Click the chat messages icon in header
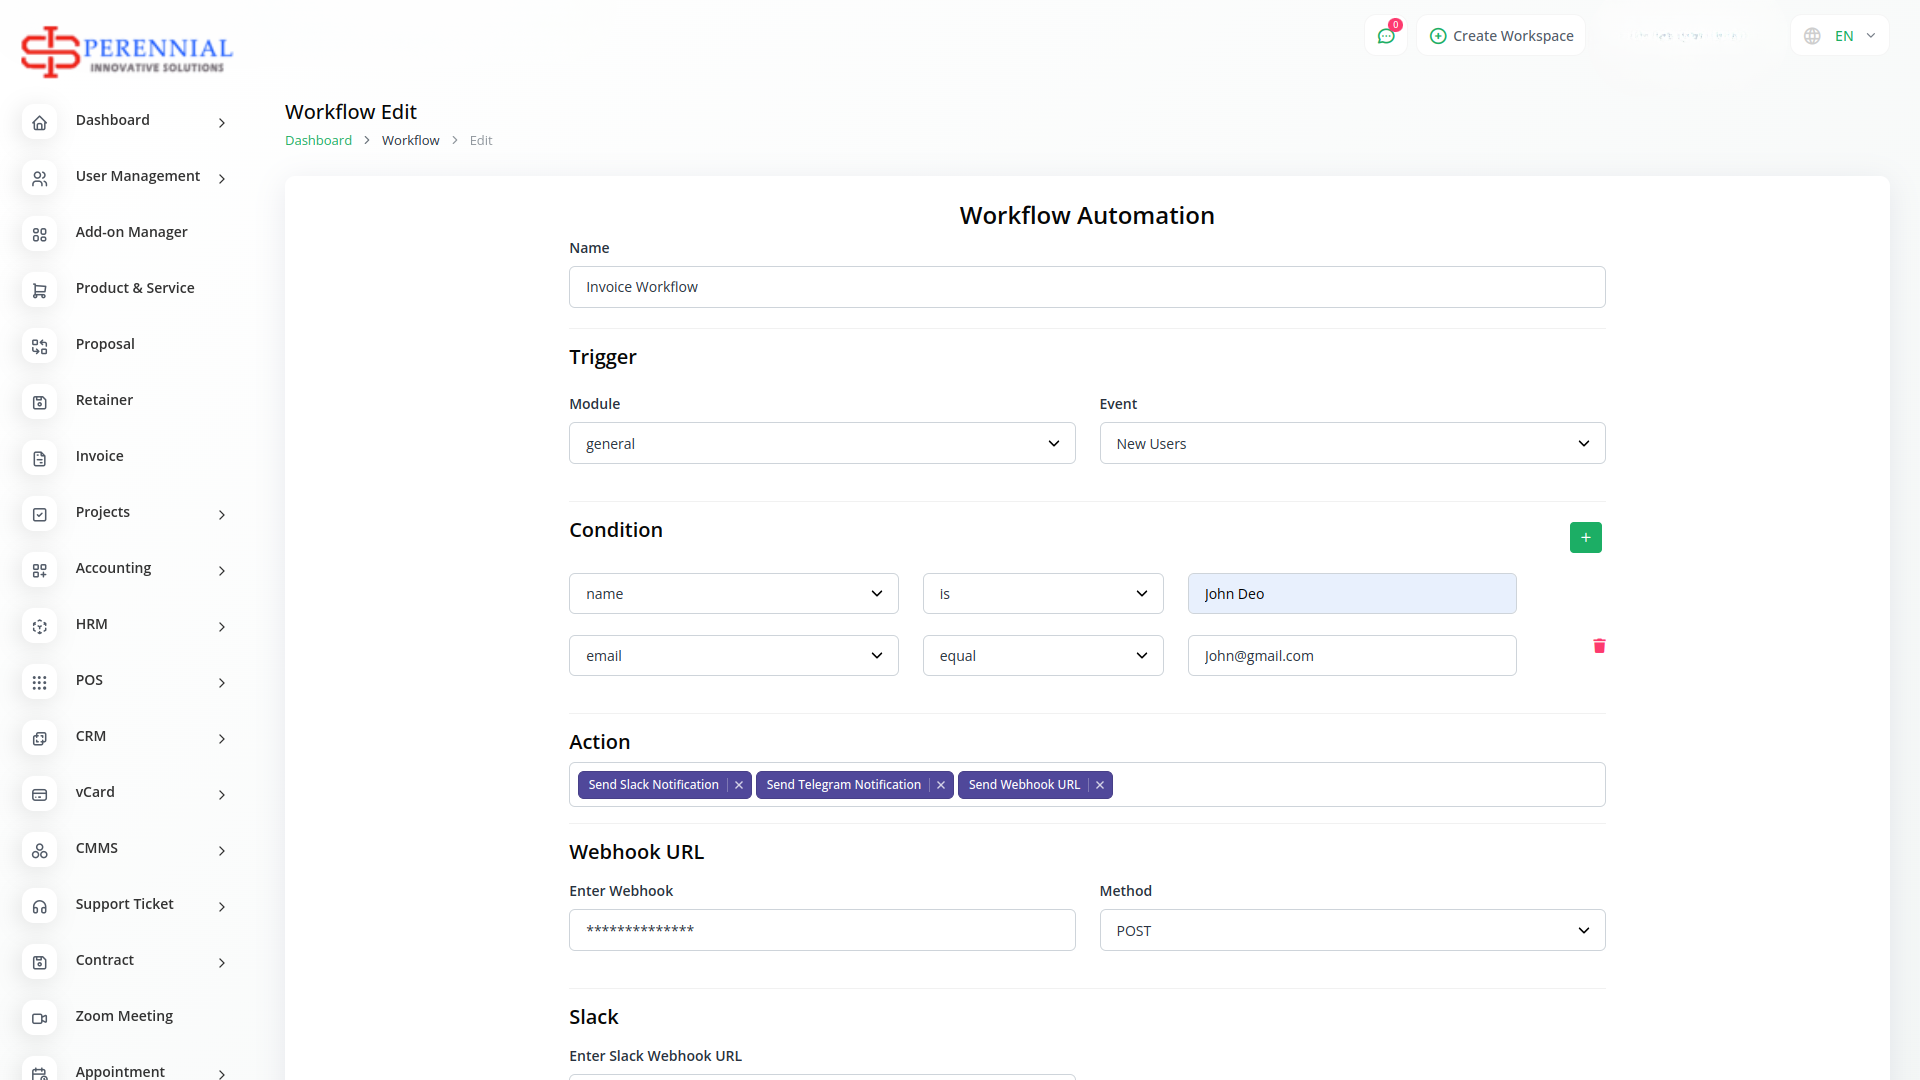 point(1386,36)
